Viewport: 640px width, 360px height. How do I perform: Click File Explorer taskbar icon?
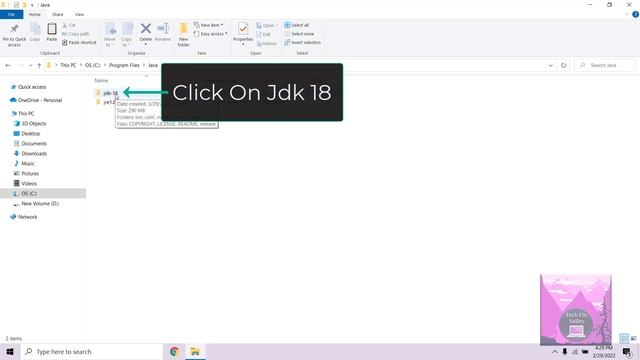195,352
